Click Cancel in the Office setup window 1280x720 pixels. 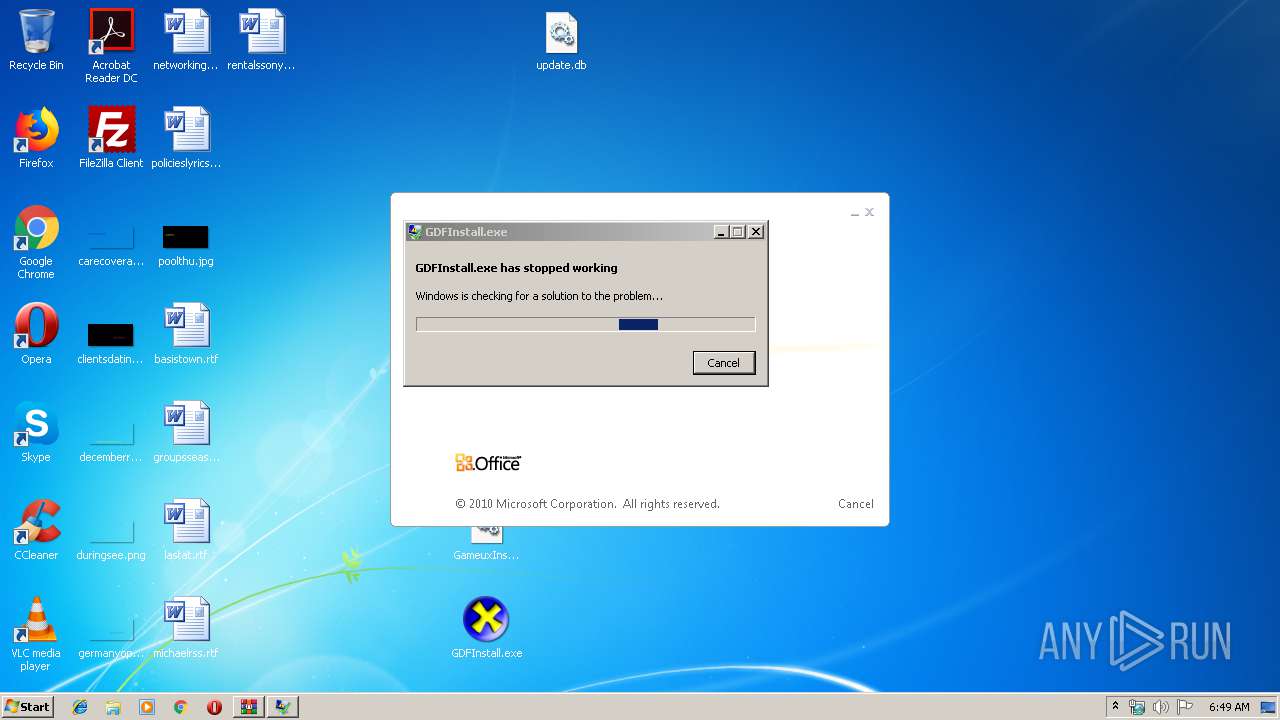coord(856,504)
